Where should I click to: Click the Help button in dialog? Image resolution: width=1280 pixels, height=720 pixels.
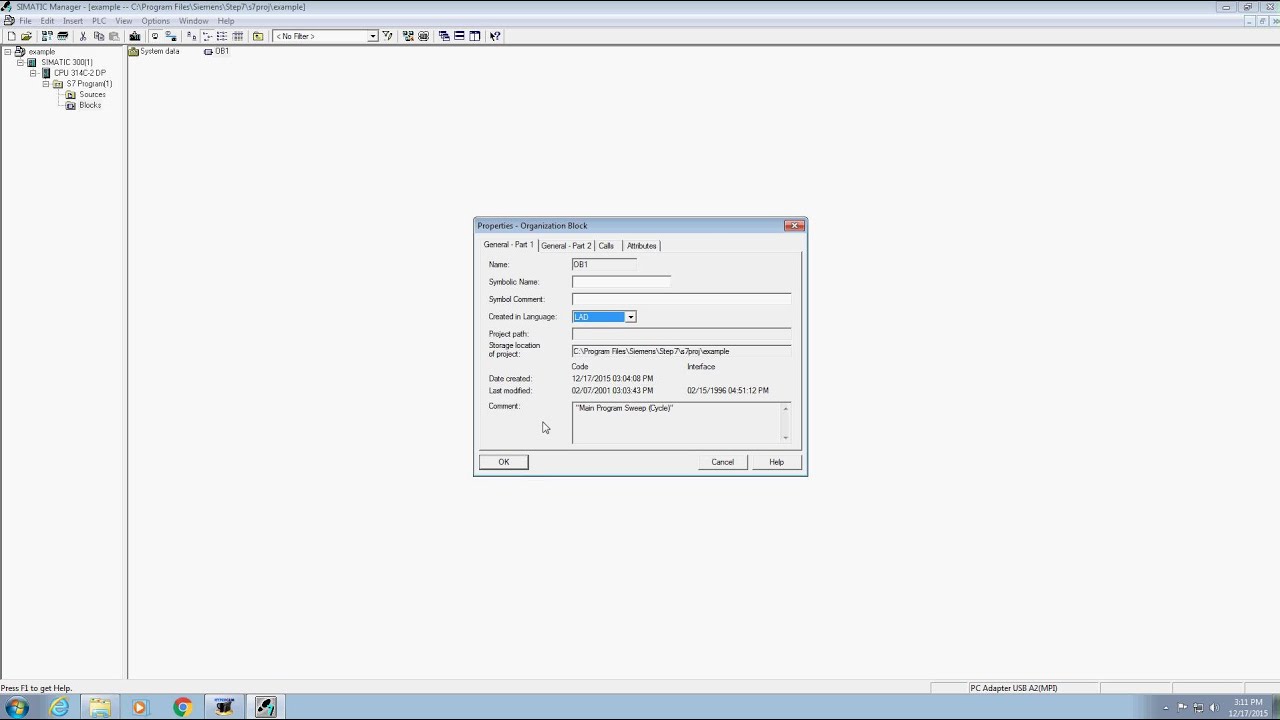(777, 462)
